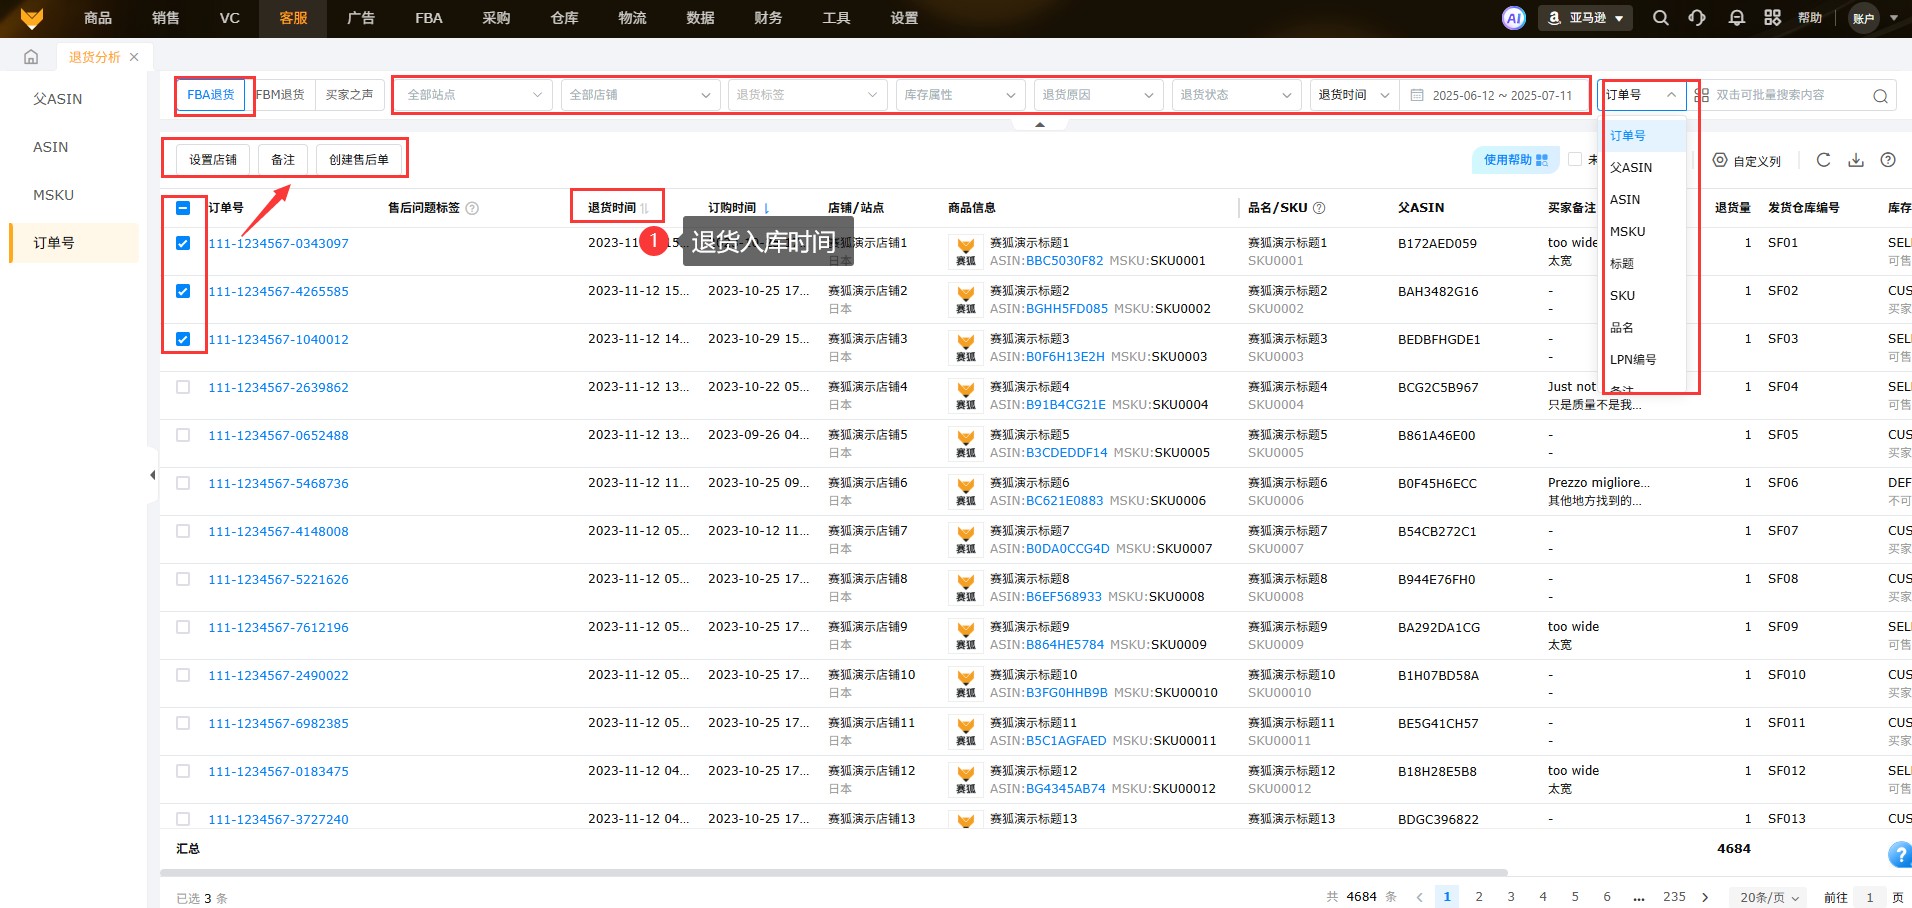
Task: Uncheck order 111-1234567-0343097 checkbox
Action: point(183,243)
